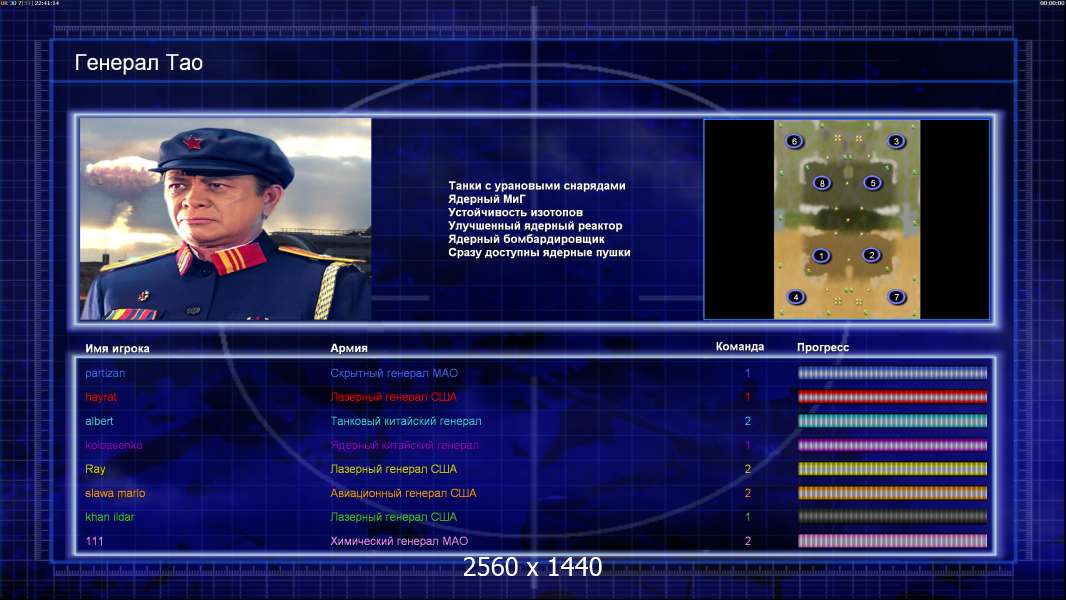Click the 'Армия' column header
1066x600 pixels.
coord(349,348)
